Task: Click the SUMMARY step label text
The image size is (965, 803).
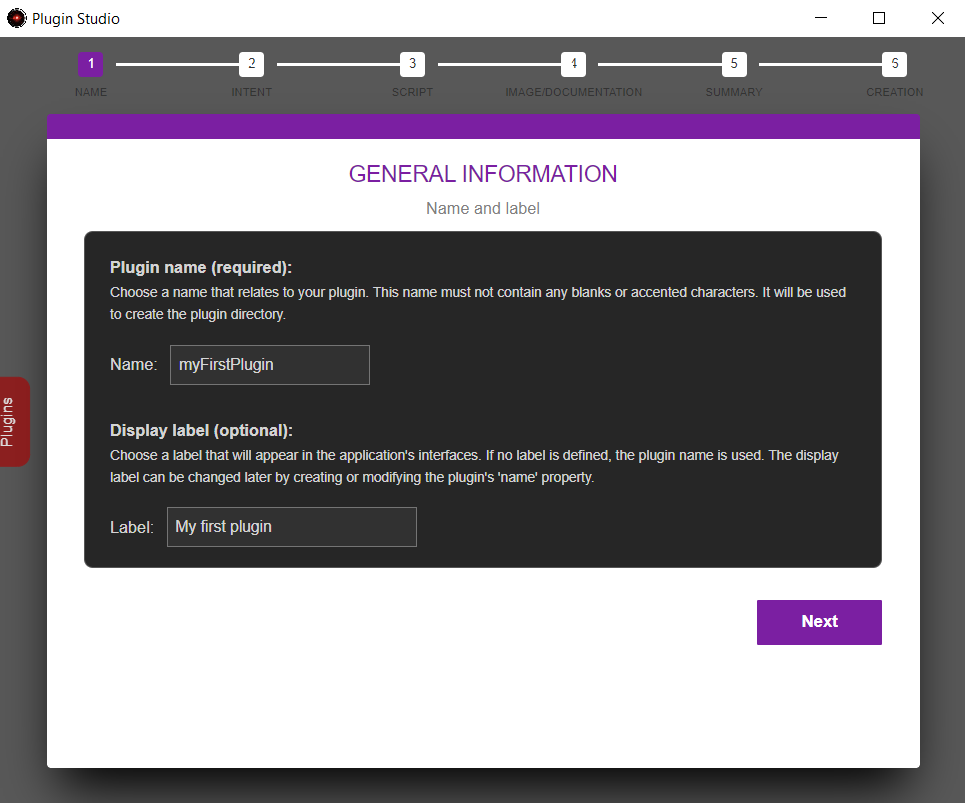Action: [x=734, y=92]
